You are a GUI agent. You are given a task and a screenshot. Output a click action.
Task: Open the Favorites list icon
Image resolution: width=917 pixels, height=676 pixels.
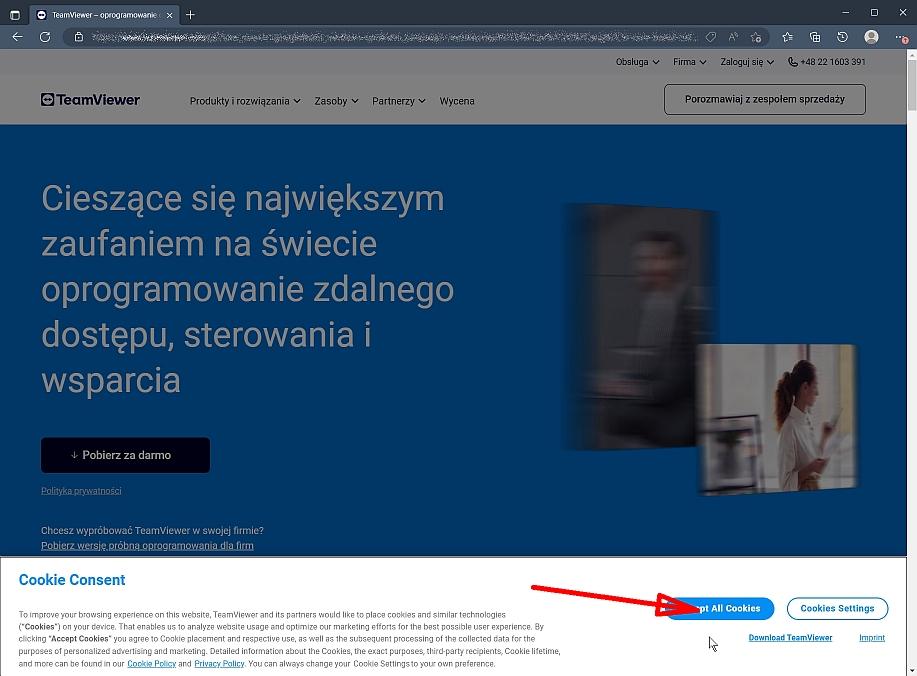click(x=787, y=37)
